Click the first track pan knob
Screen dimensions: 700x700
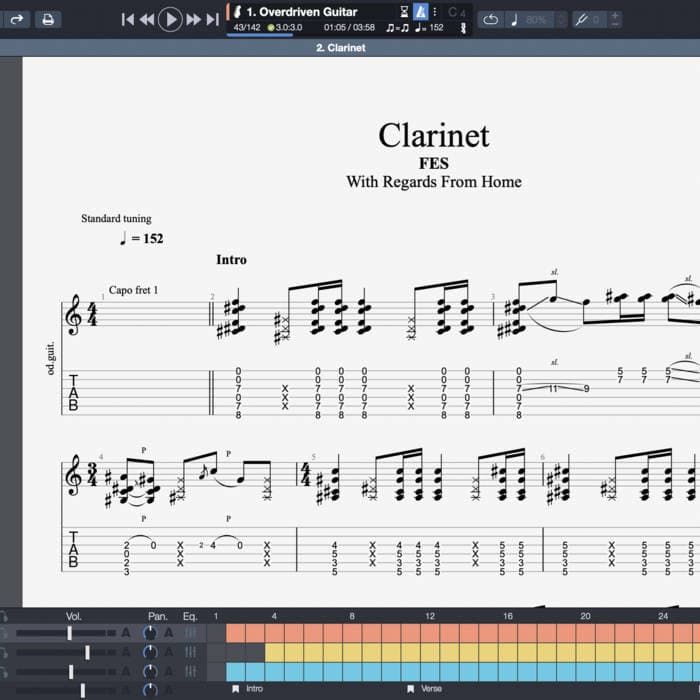pyautogui.click(x=150, y=633)
